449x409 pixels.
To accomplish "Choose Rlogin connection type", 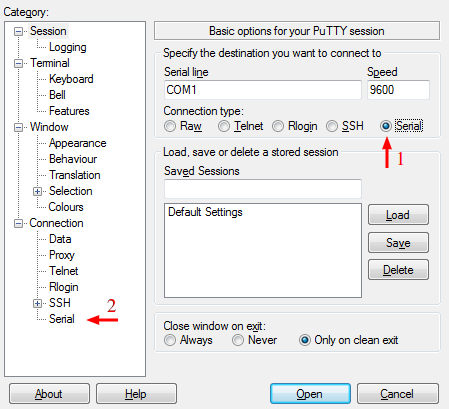I will point(278,126).
